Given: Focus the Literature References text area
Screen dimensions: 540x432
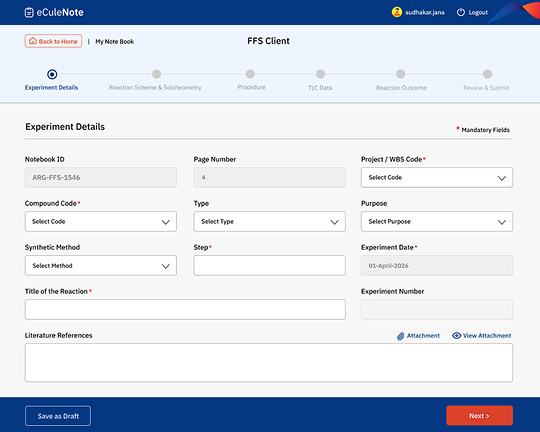Looking at the screenshot, I should tap(269, 362).
